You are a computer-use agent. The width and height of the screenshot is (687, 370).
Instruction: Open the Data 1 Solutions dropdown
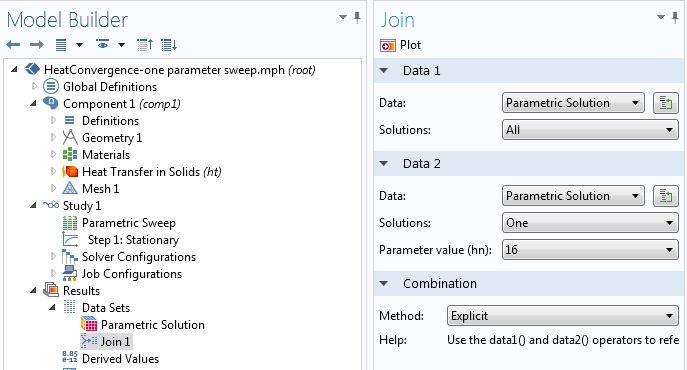(590, 130)
